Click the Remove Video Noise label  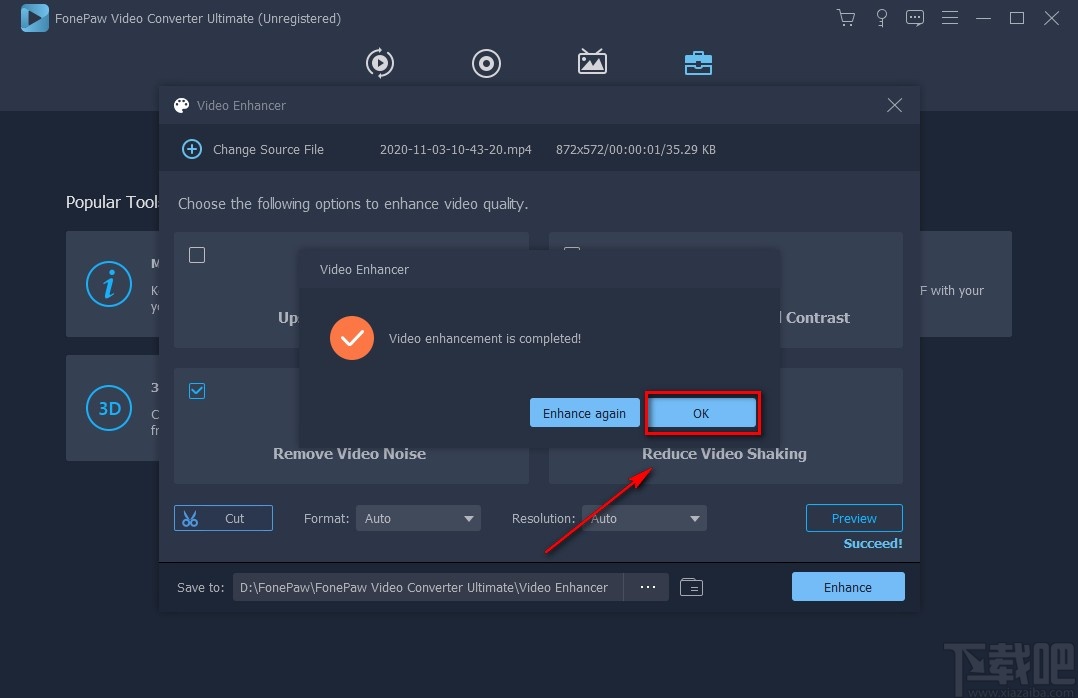tap(349, 454)
